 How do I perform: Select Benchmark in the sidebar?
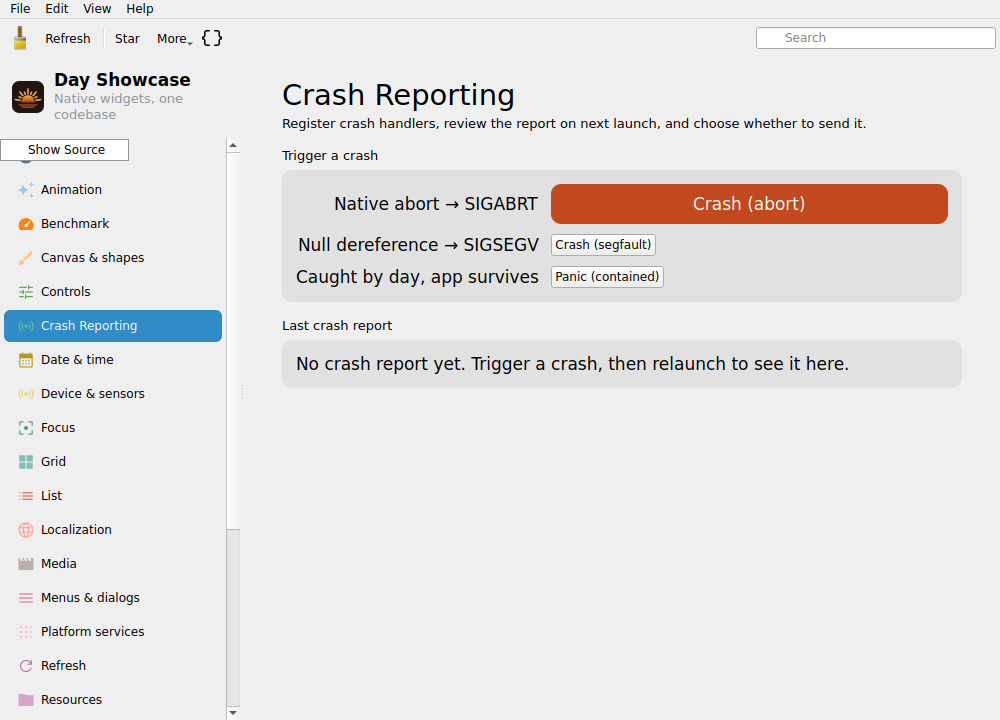pyautogui.click(x=113, y=224)
